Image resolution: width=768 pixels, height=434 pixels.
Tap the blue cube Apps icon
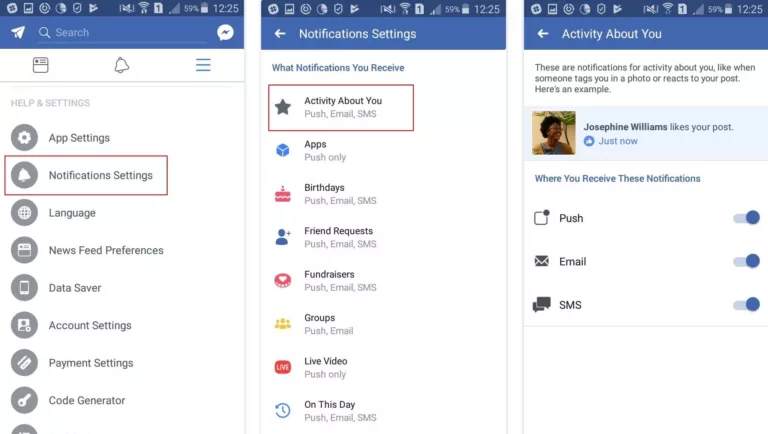click(283, 150)
